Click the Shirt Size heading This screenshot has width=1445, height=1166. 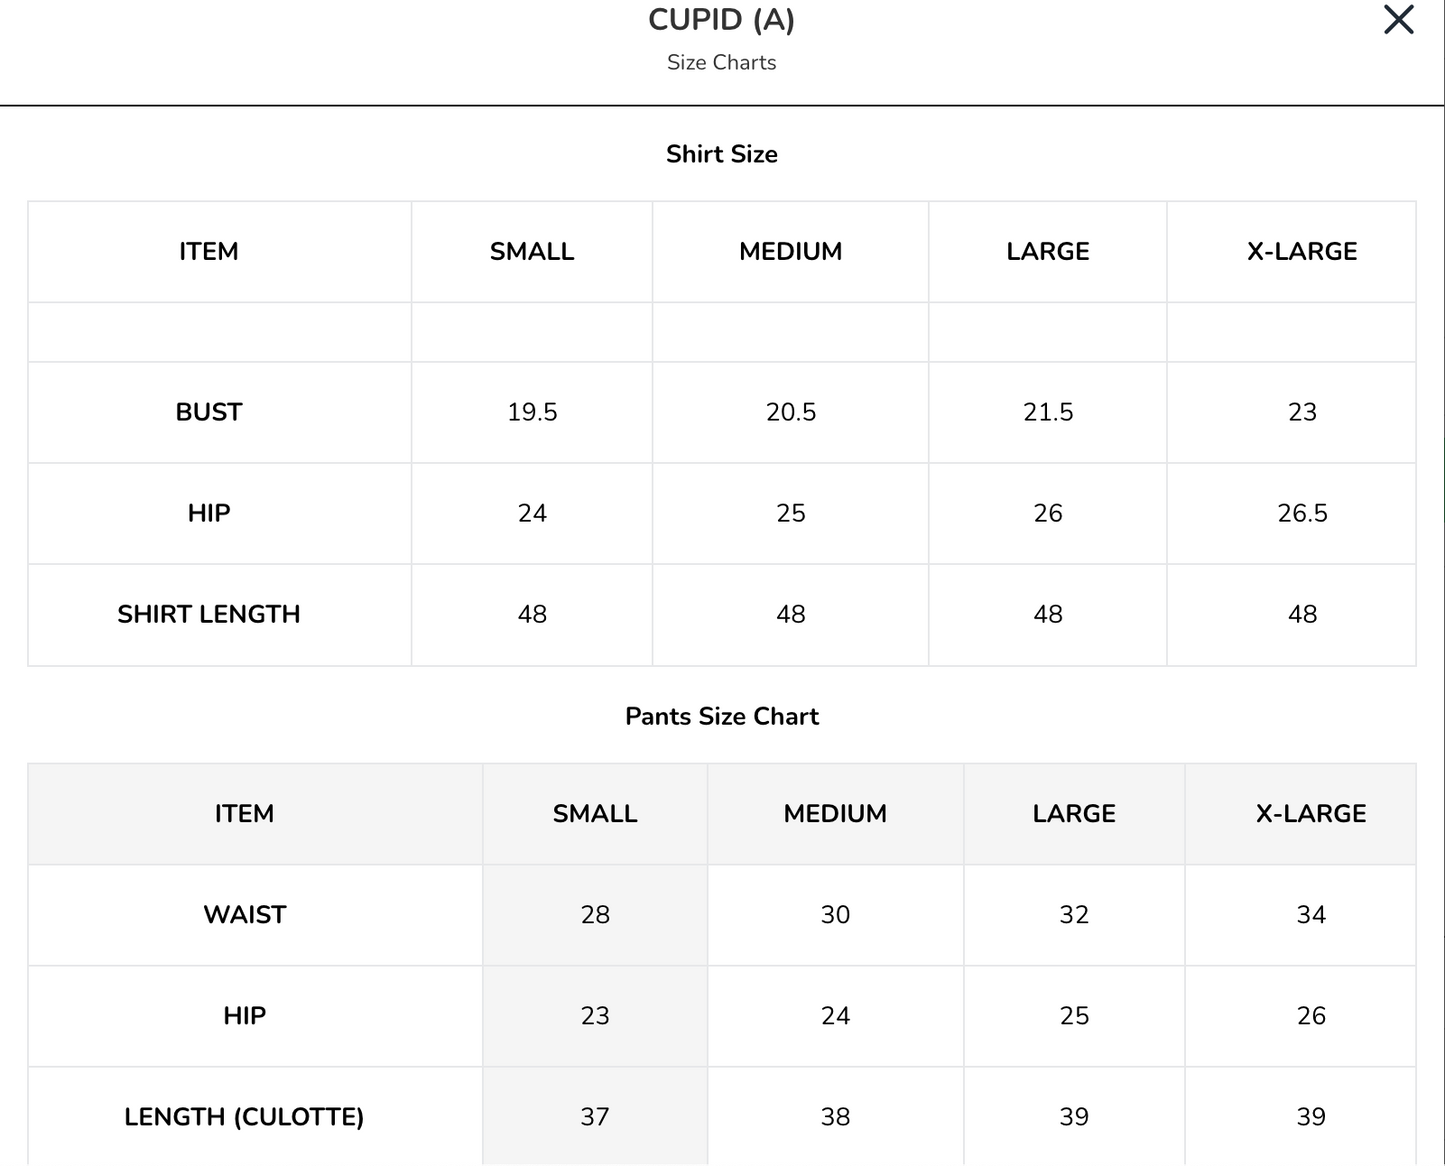click(x=722, y=154)
